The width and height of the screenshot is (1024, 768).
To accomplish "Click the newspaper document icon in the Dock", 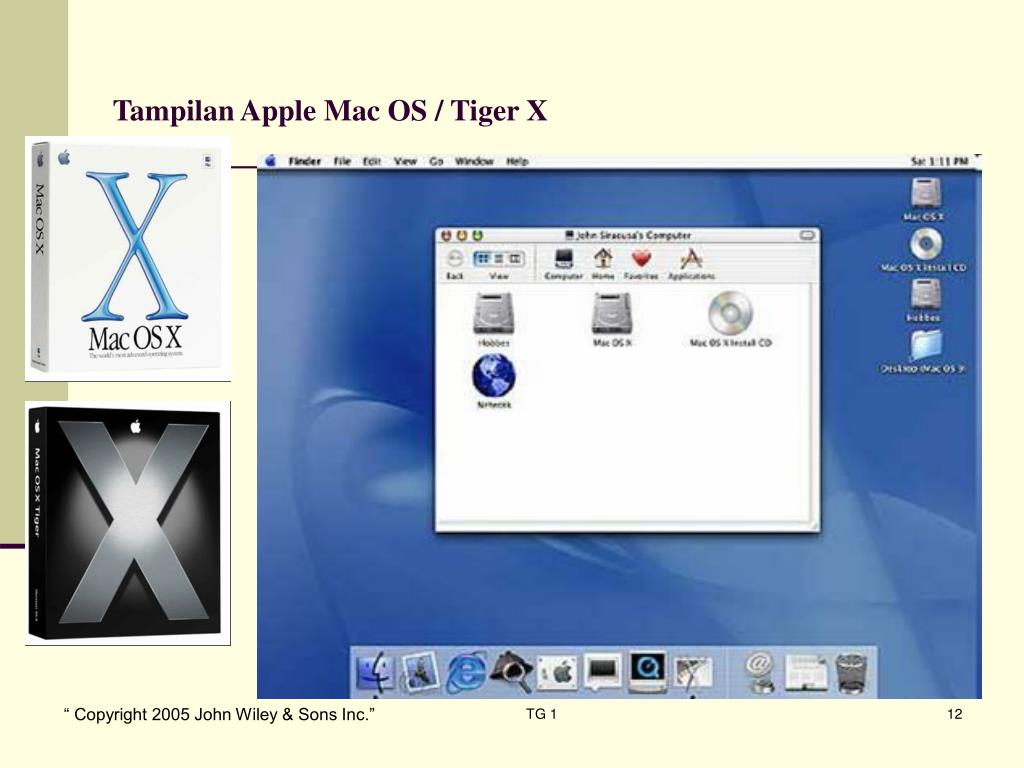I will coord(806,673).
